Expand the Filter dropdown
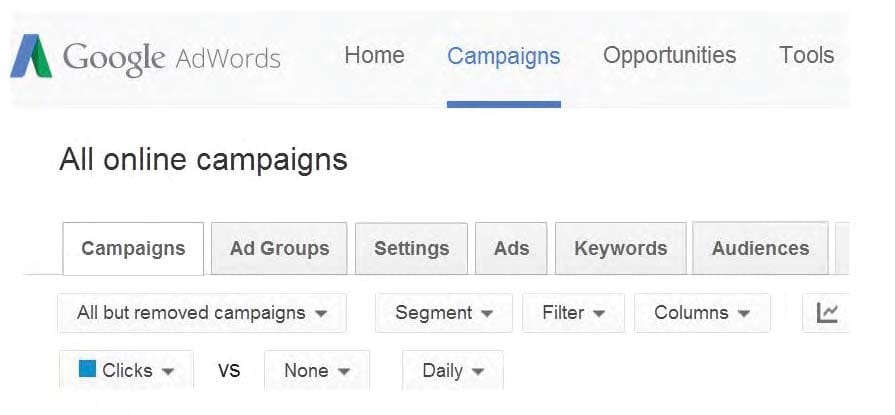 573,313
